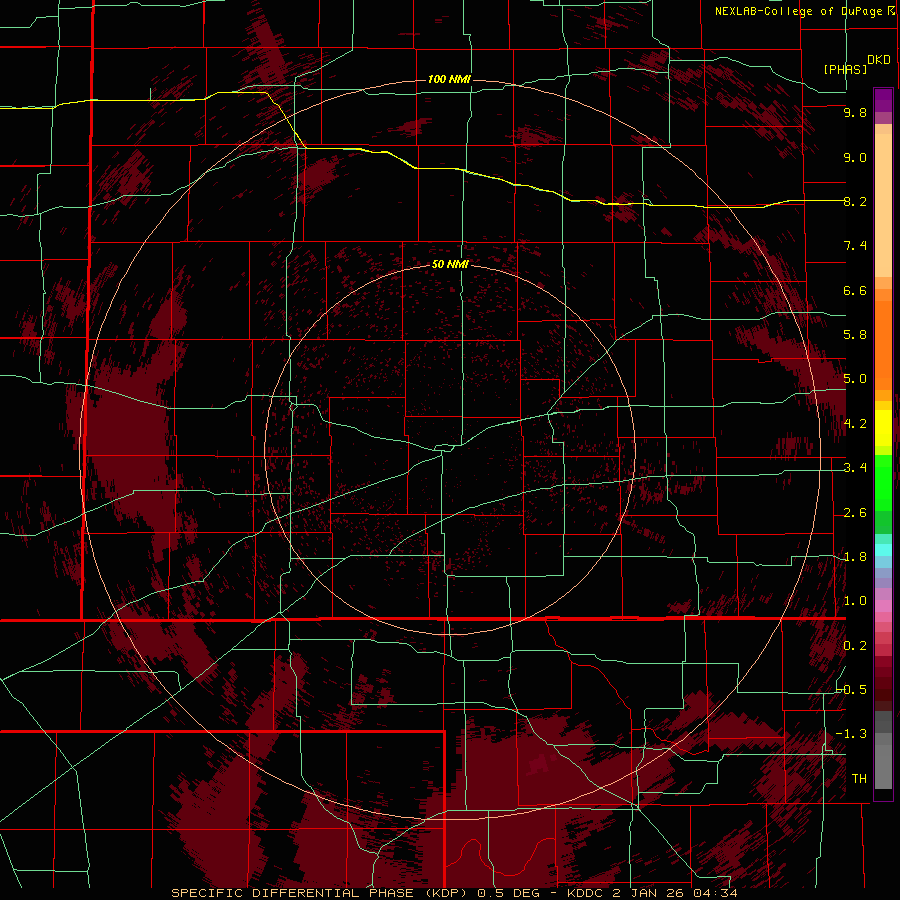Click the 1.0 value on the color scale
The image size is (900, 900).
[x=855, y=601]
